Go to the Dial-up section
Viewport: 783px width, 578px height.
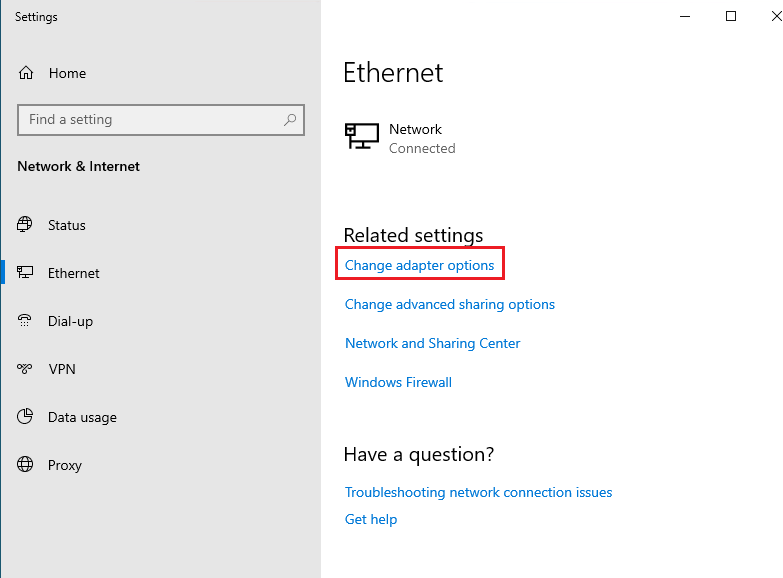click(70, 321)
